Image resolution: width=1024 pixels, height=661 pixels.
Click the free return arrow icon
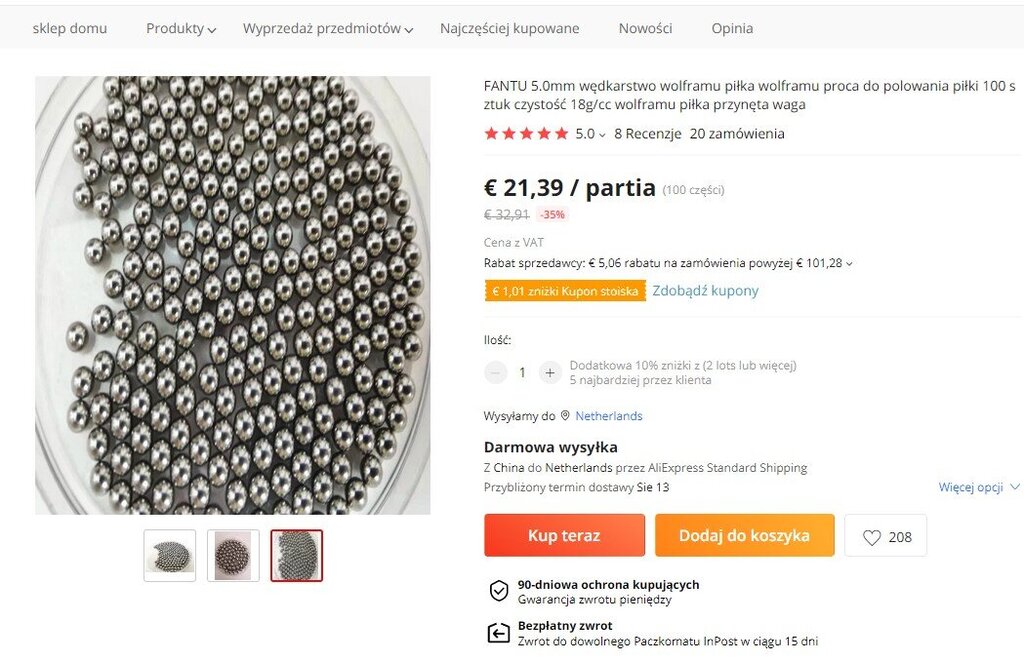[498, 633]
